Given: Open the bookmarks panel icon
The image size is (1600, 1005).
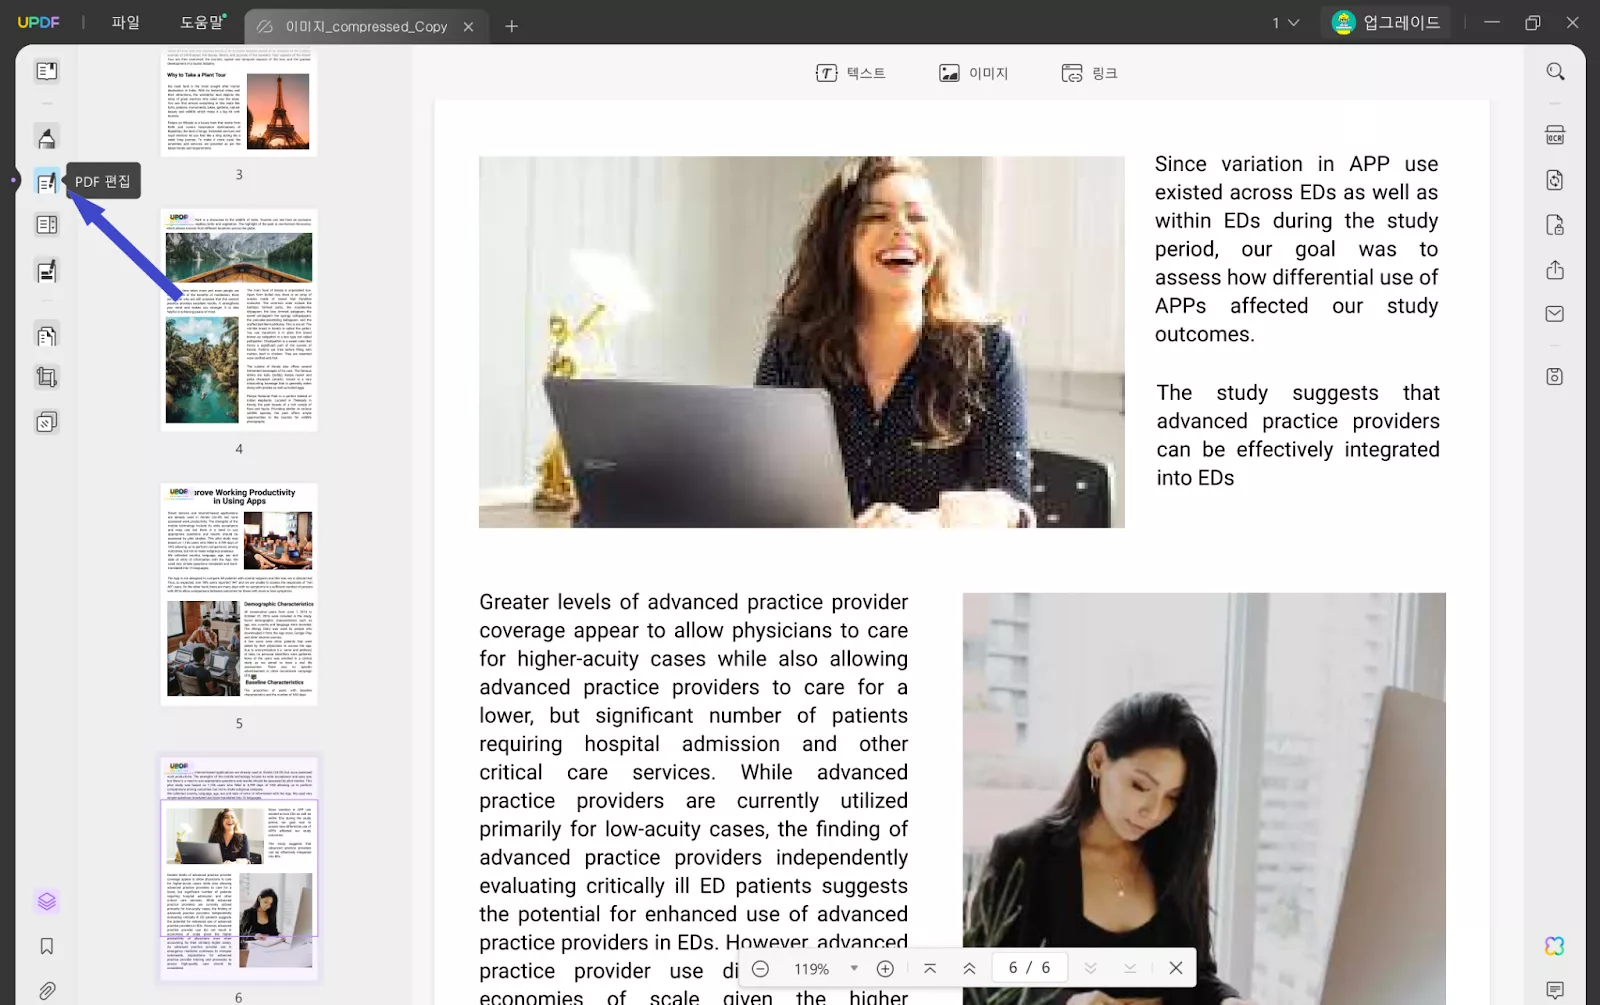Looking at the screenshot, I should 47,946.
